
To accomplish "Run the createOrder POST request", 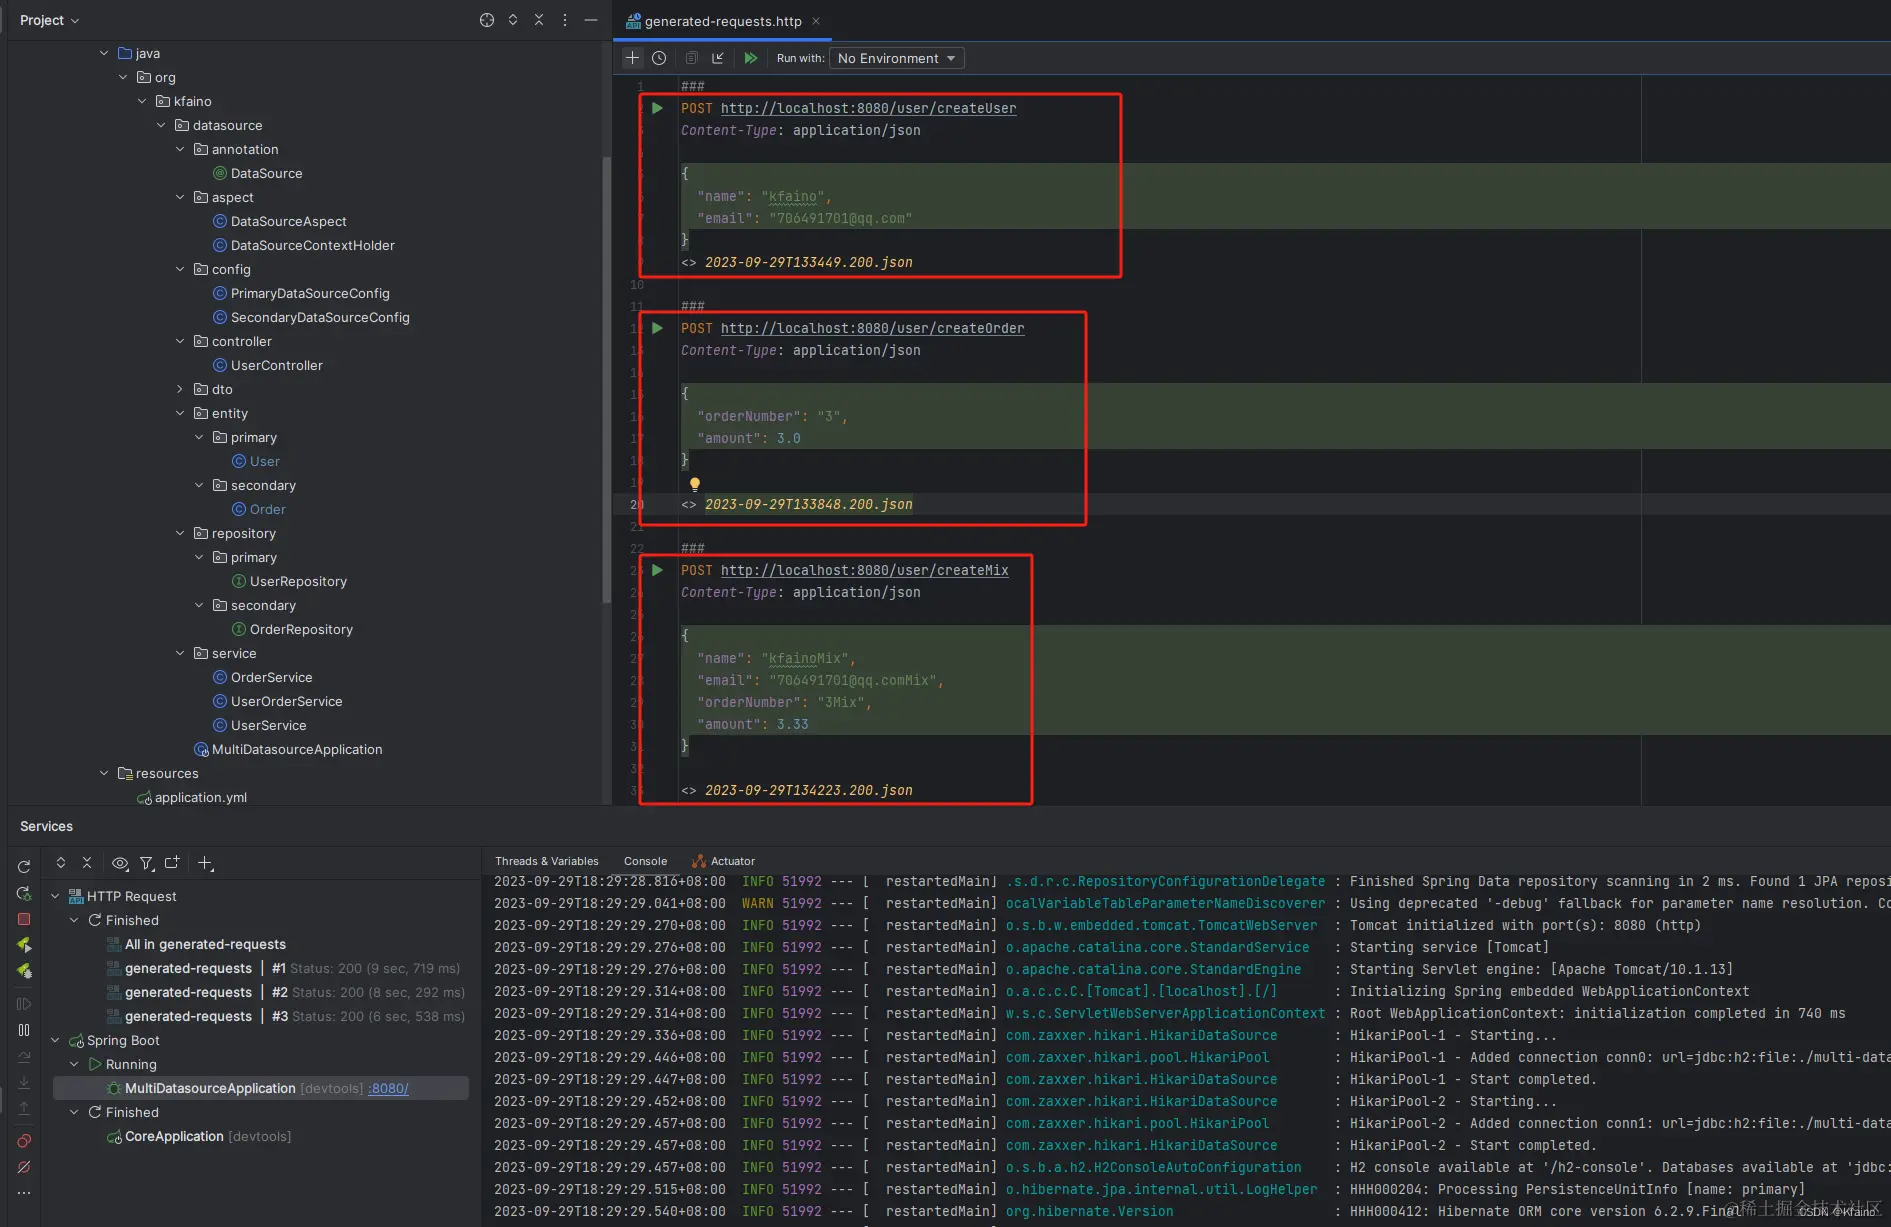I will tap(657, 328).
